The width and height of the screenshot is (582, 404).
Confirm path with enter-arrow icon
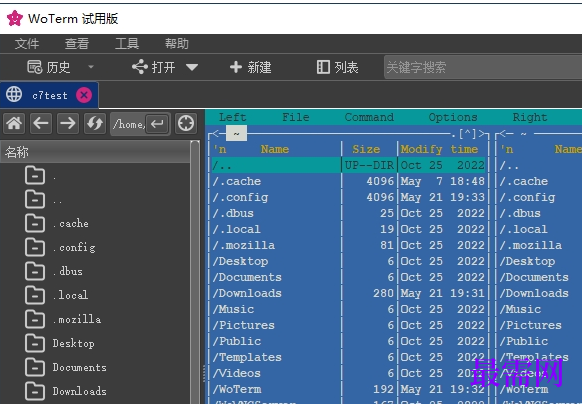coord(157,124)
